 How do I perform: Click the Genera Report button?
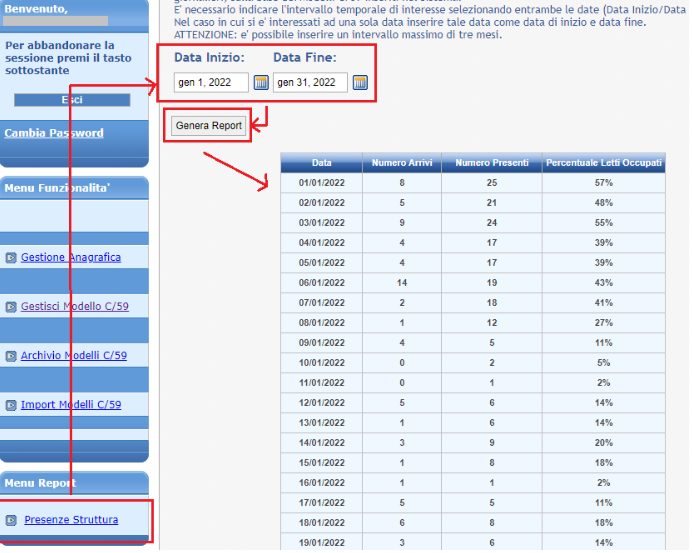pos(209,126)
